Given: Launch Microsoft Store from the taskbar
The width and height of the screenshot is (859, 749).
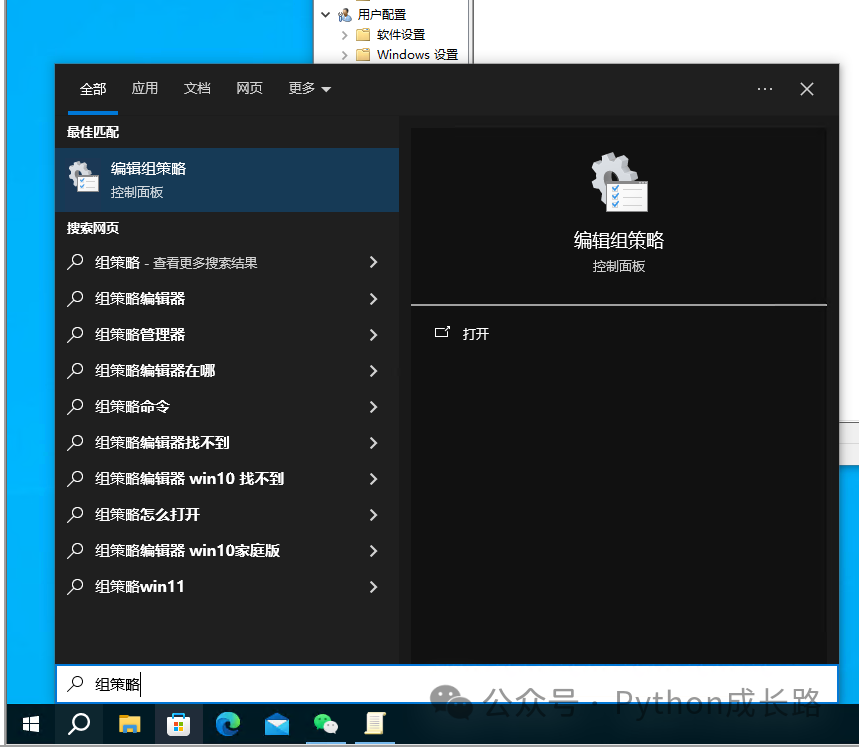Looking at the screenshot, I should tap(179, 724).
